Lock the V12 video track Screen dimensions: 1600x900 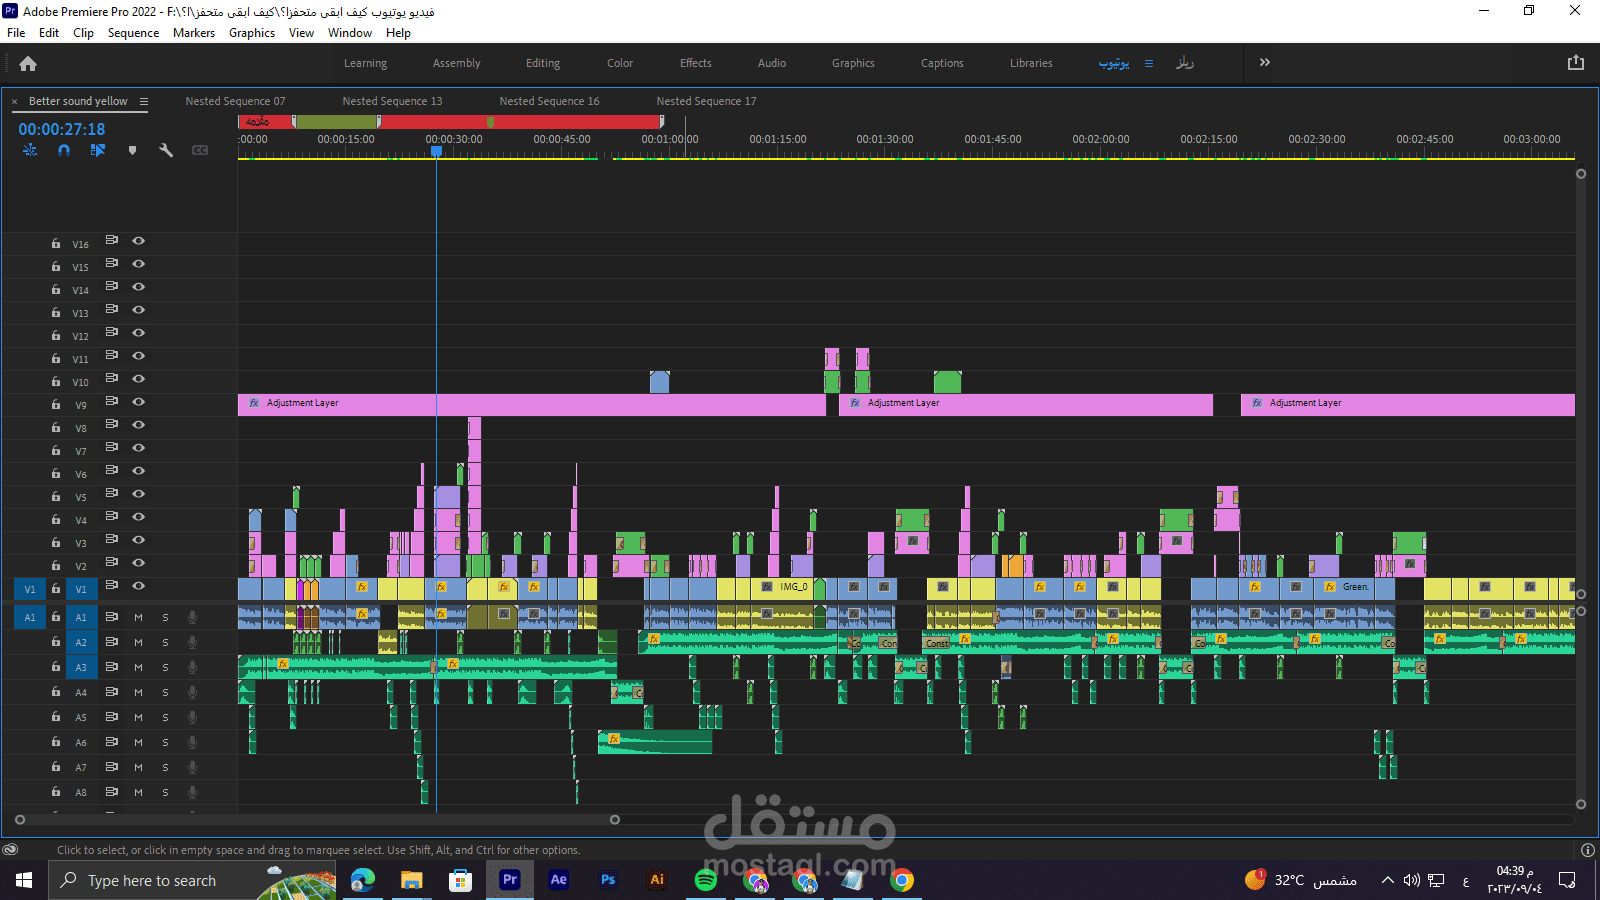click(x=56, y=336)
